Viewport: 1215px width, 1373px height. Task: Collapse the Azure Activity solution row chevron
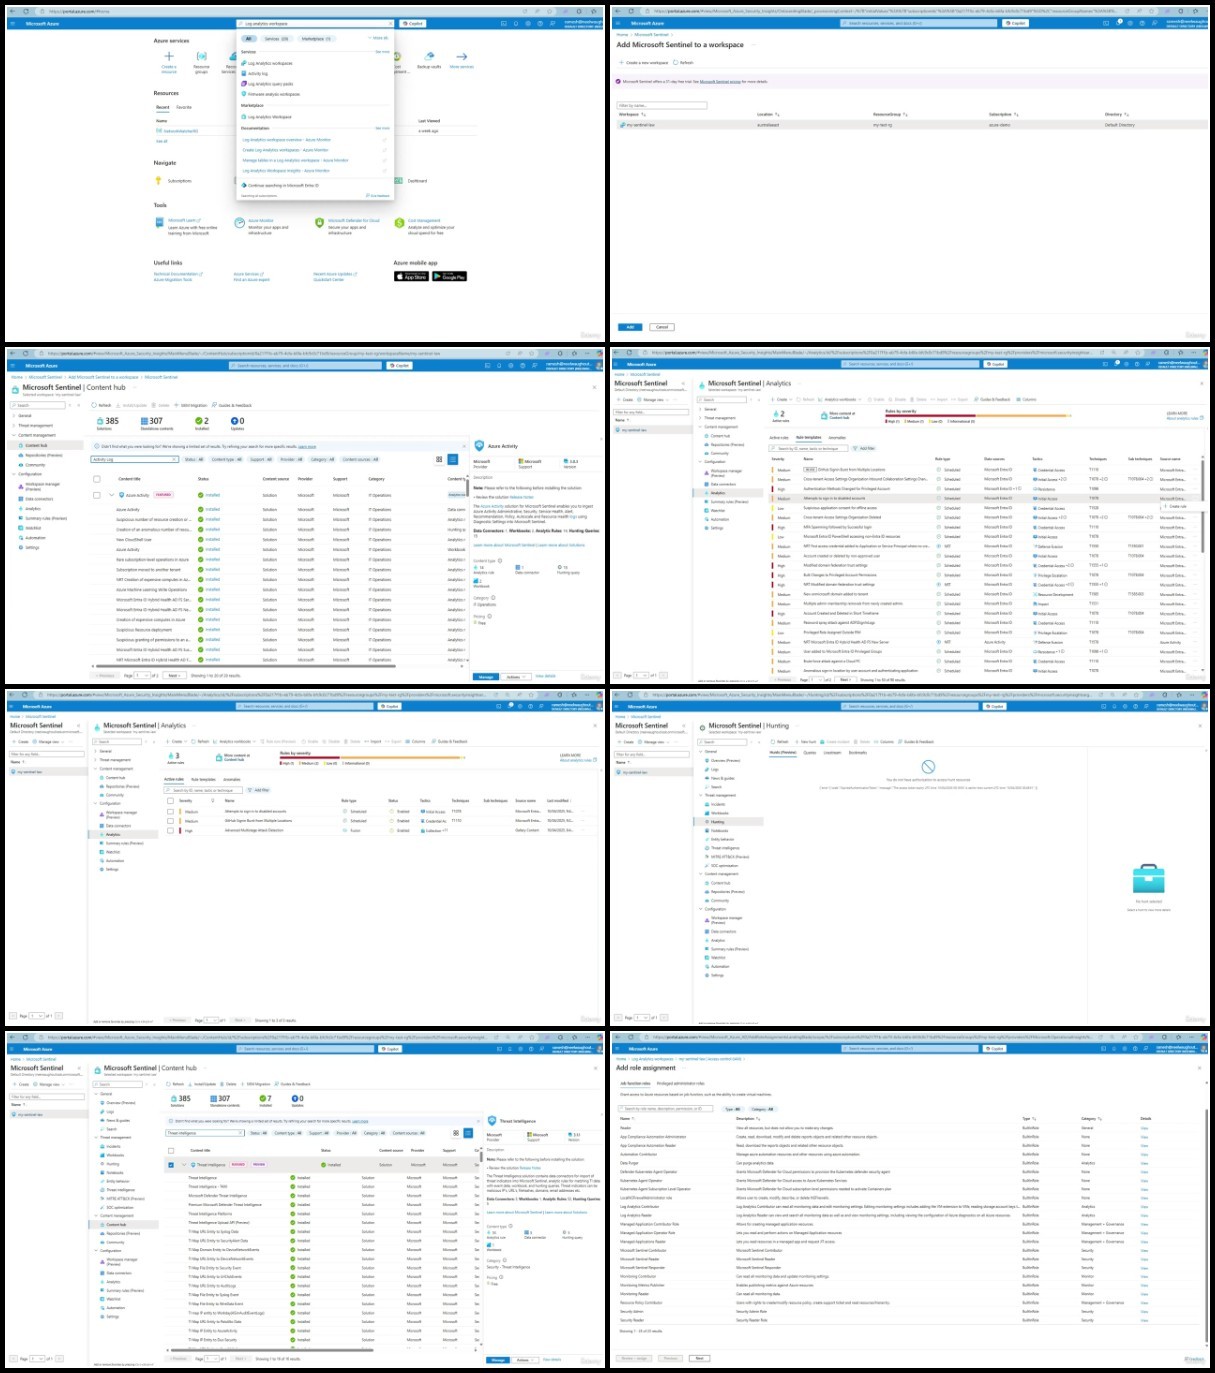pyautogui.click(x=111, y=495)
